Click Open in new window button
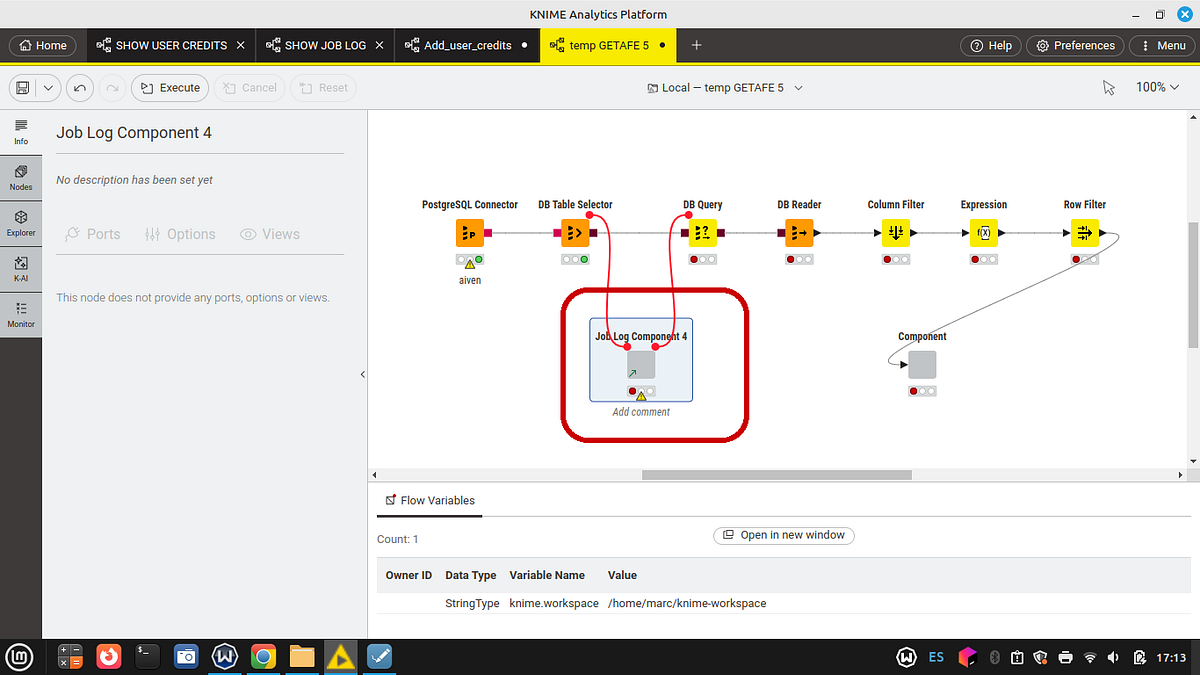This screenshot has height=675, width=1200. click(783, 535)
